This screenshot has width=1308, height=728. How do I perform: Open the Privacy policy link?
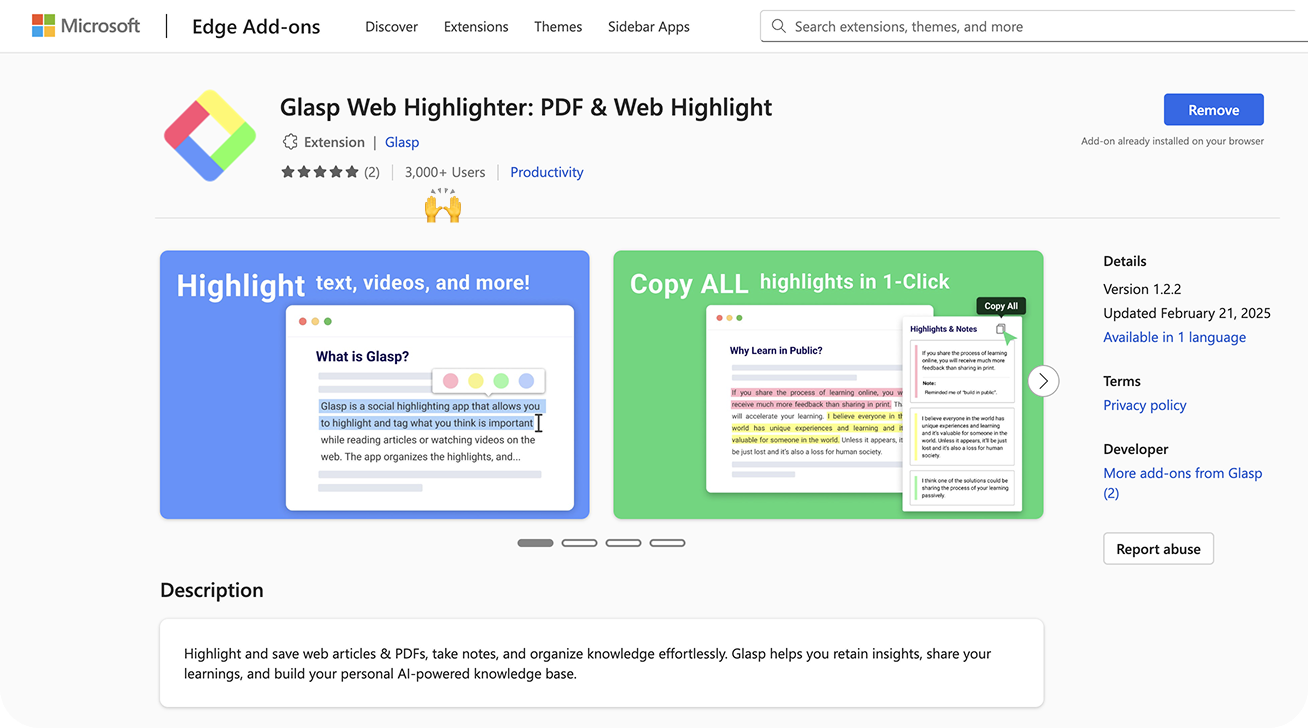click(1145, 405)
